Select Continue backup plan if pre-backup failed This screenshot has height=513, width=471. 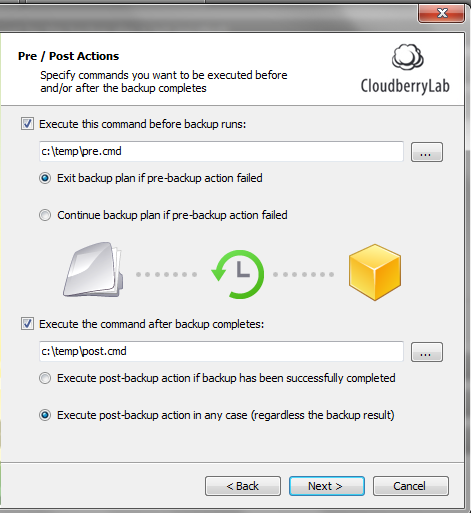point(45,215)
